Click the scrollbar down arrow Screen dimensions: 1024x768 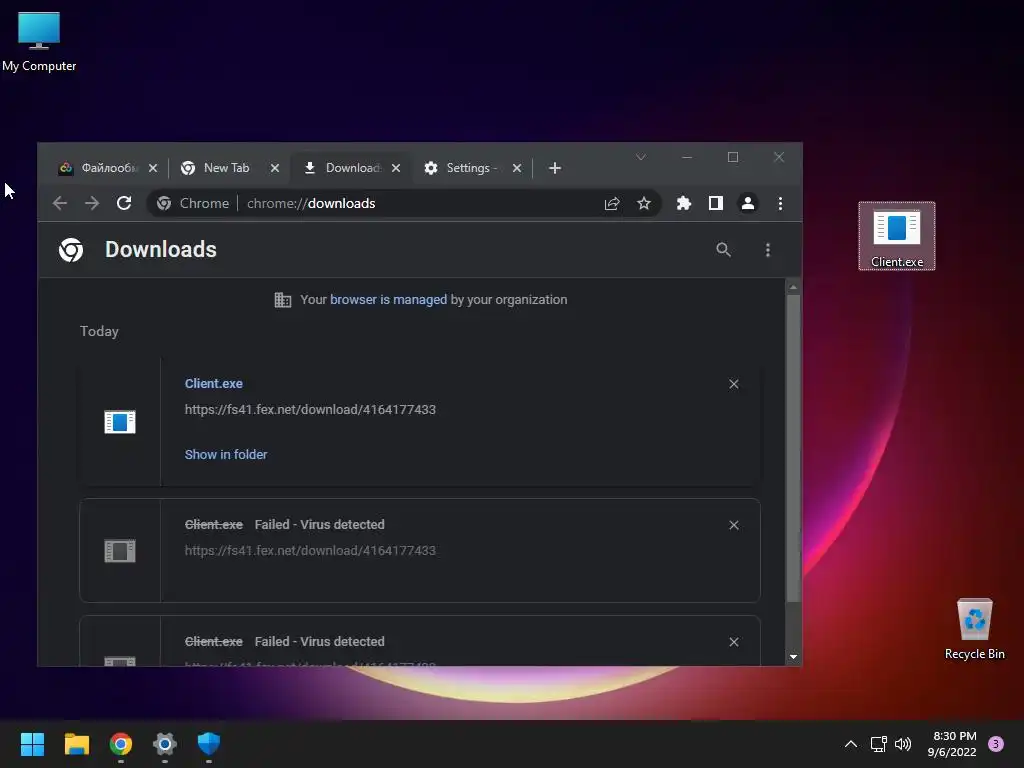pyautogui.click(x=793, y=657)
